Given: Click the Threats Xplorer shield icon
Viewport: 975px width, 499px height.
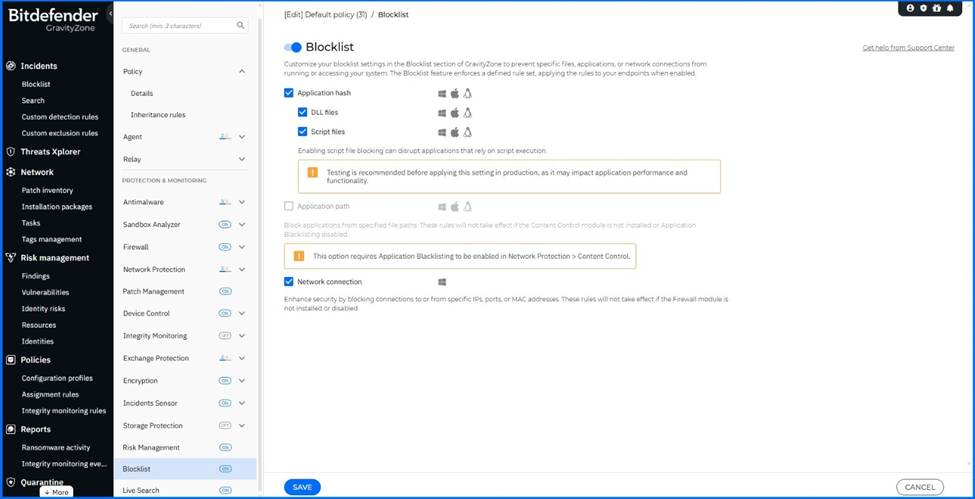Looking at the screenshot, I should [x=11, y=152].
